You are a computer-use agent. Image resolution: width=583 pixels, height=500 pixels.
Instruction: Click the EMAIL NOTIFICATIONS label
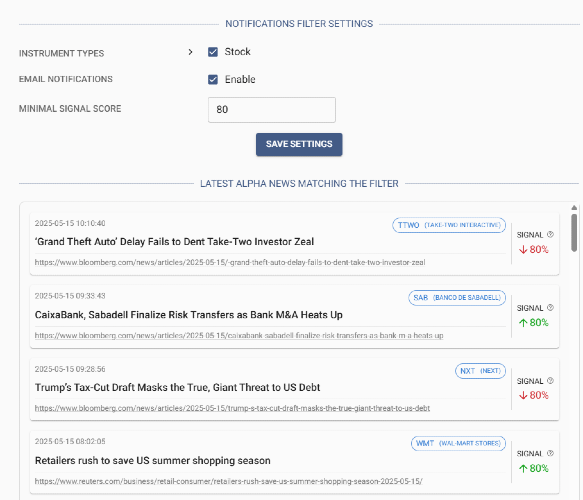click(x=66, y=79)
